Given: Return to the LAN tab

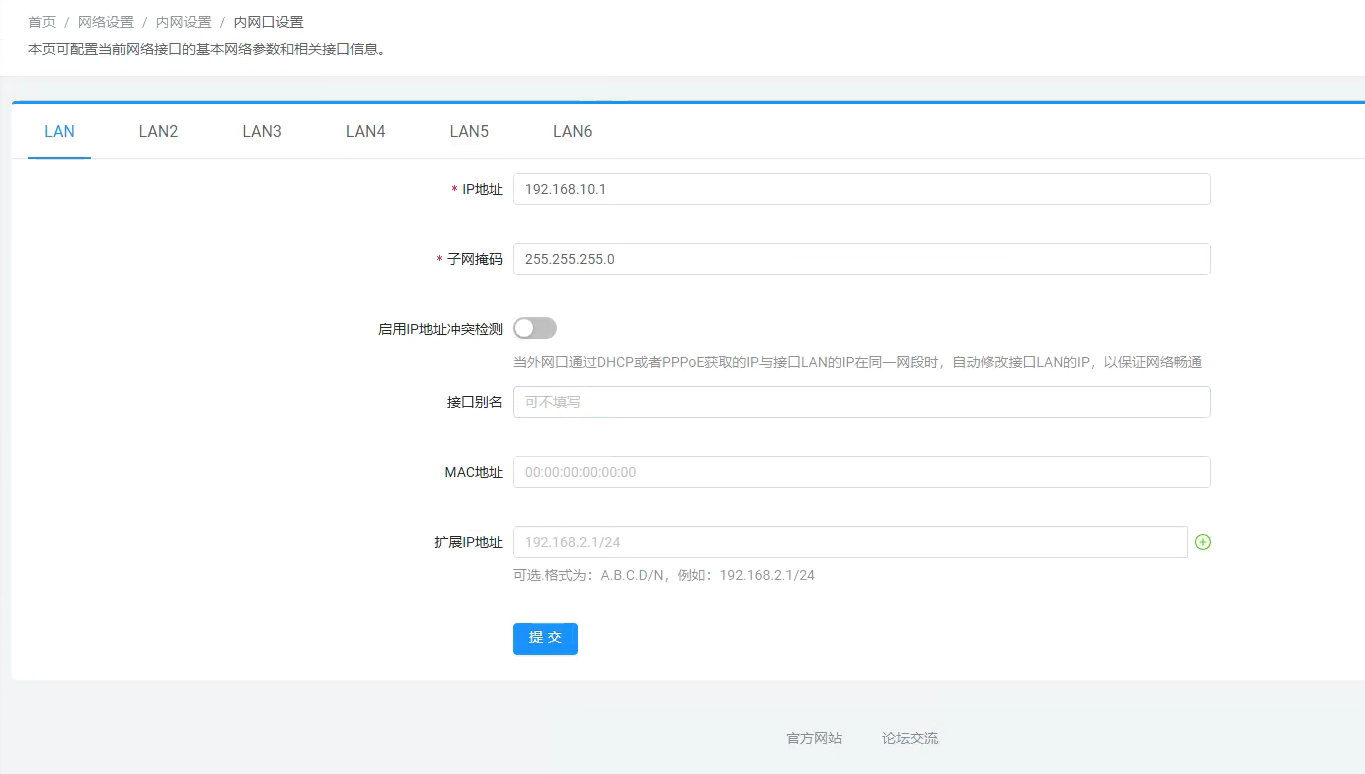Looking at the screenshot, I should [x=59, y=131].
